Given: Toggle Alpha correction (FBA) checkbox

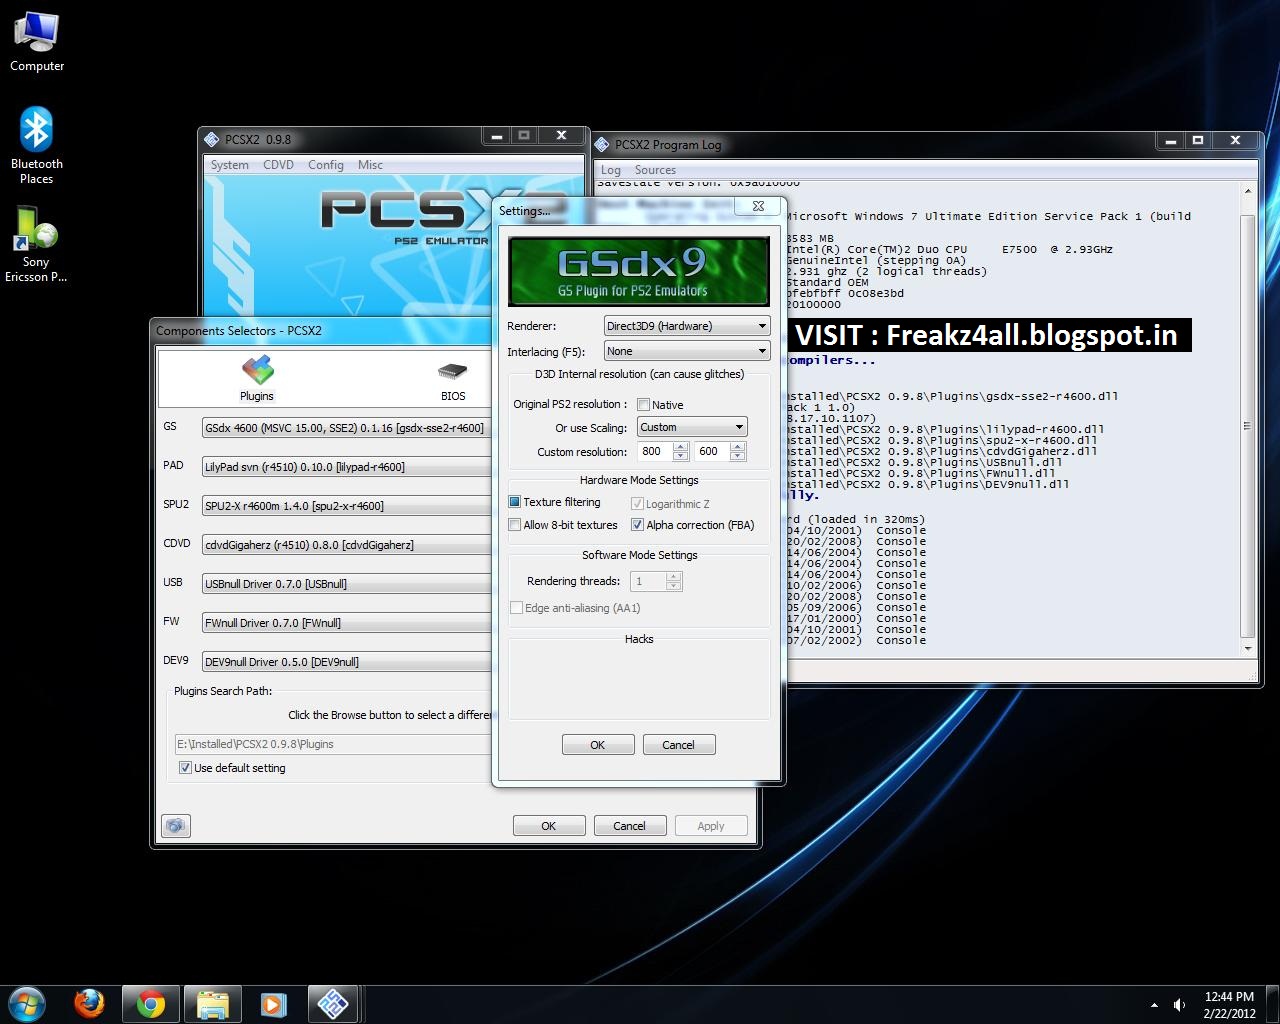Looking at the screenshot, I should point(637,525).
